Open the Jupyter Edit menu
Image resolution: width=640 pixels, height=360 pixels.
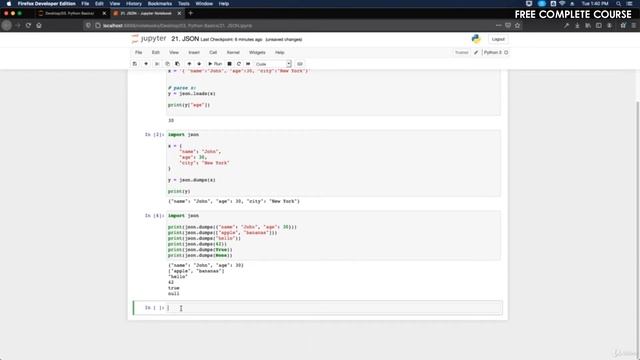coord(156,53)
